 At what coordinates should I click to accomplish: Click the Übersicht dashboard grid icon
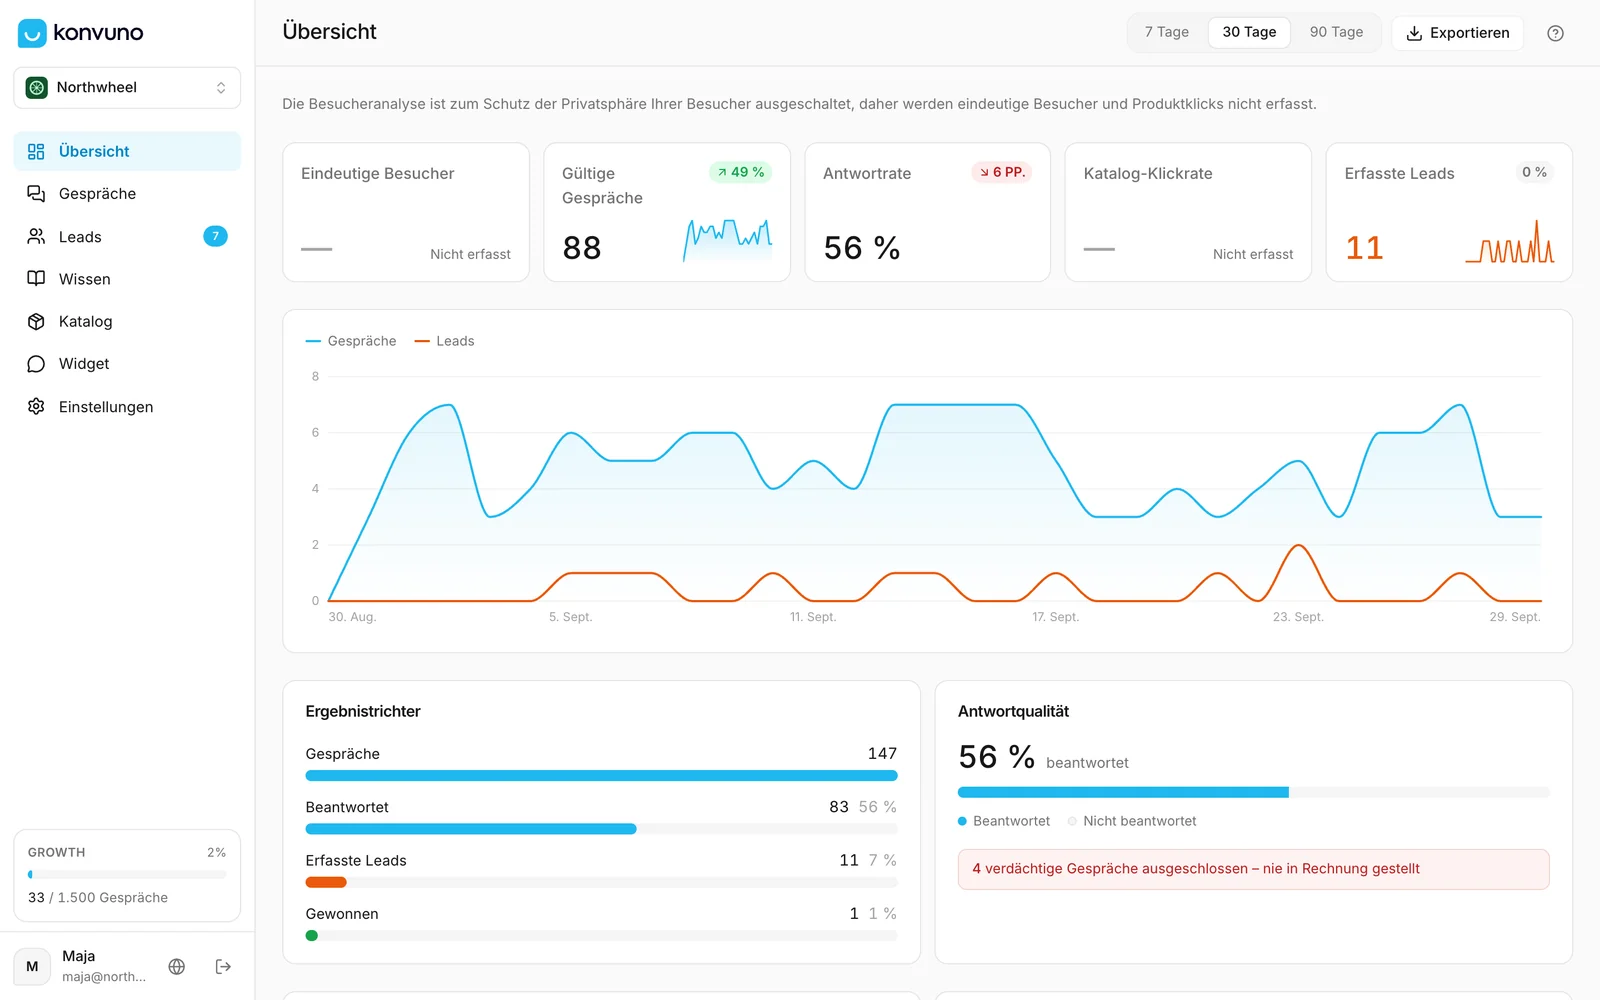[x=36, y=151]
